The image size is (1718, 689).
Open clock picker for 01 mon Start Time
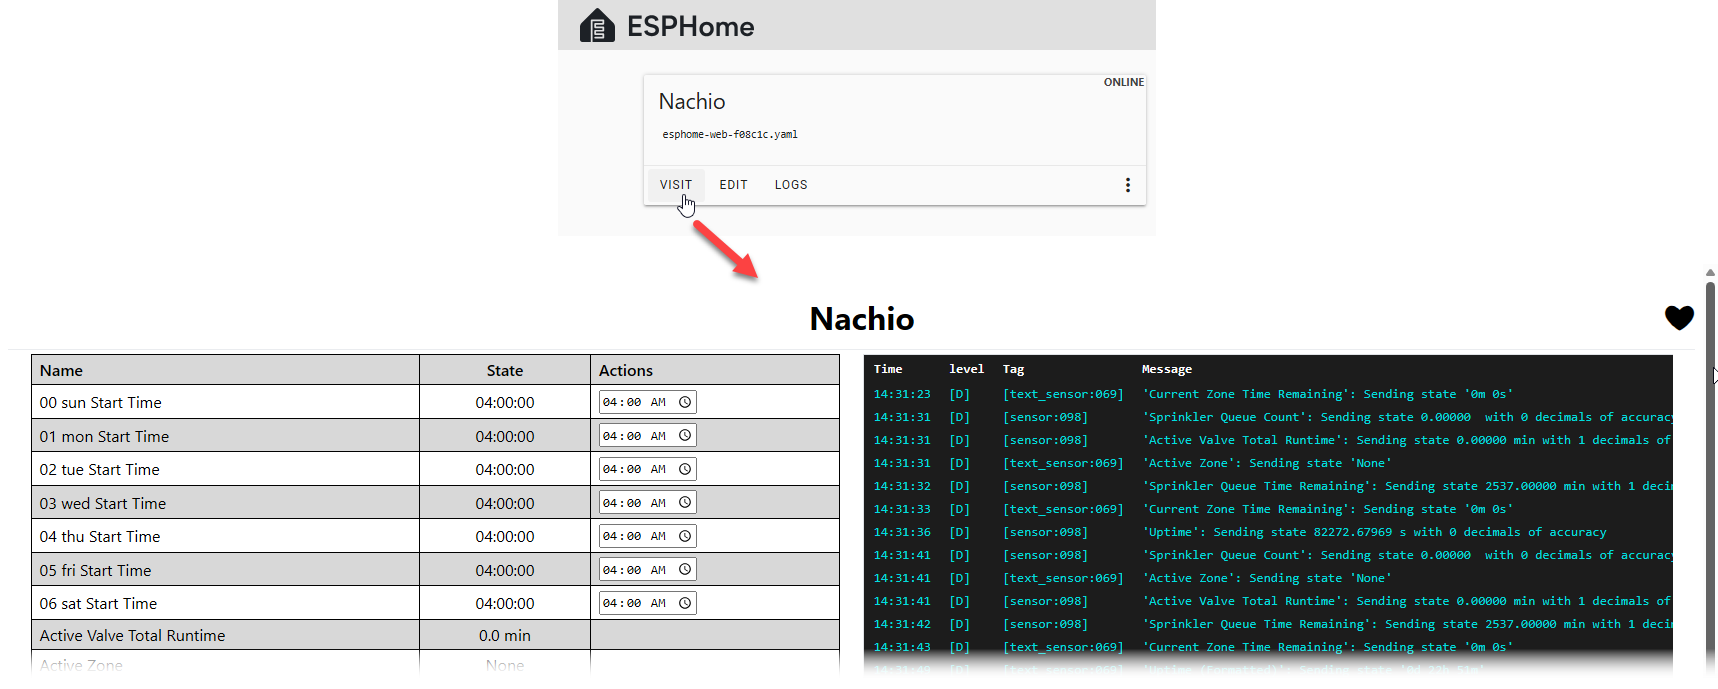685,436
